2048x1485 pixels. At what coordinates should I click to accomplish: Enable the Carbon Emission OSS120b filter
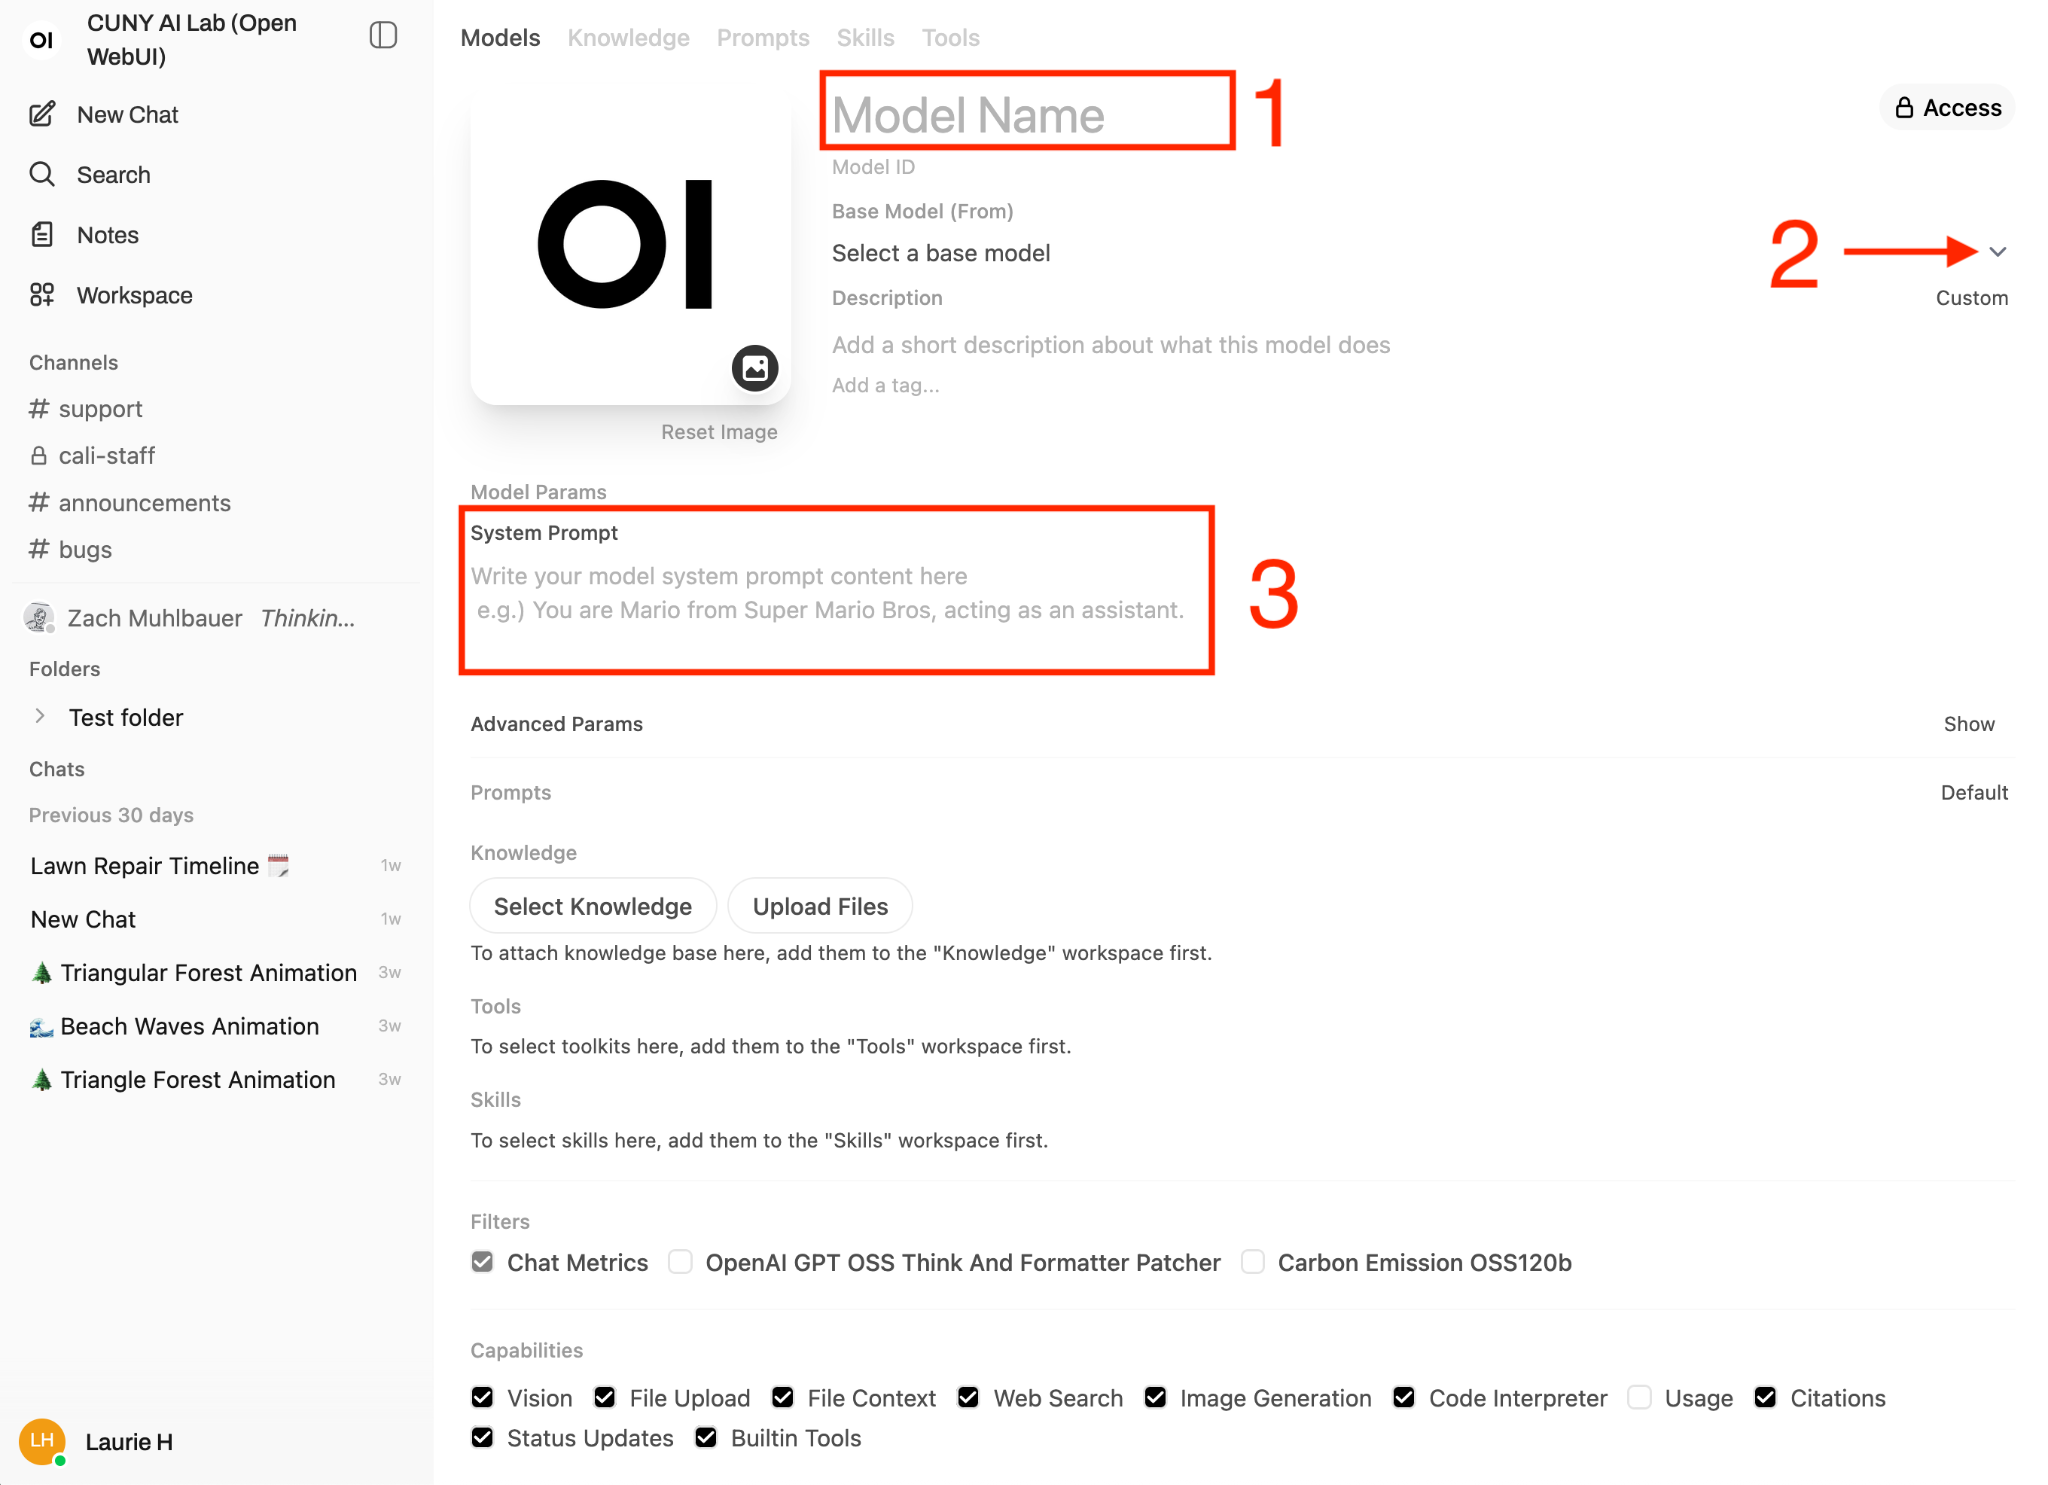click(x=1253, y=1262)
